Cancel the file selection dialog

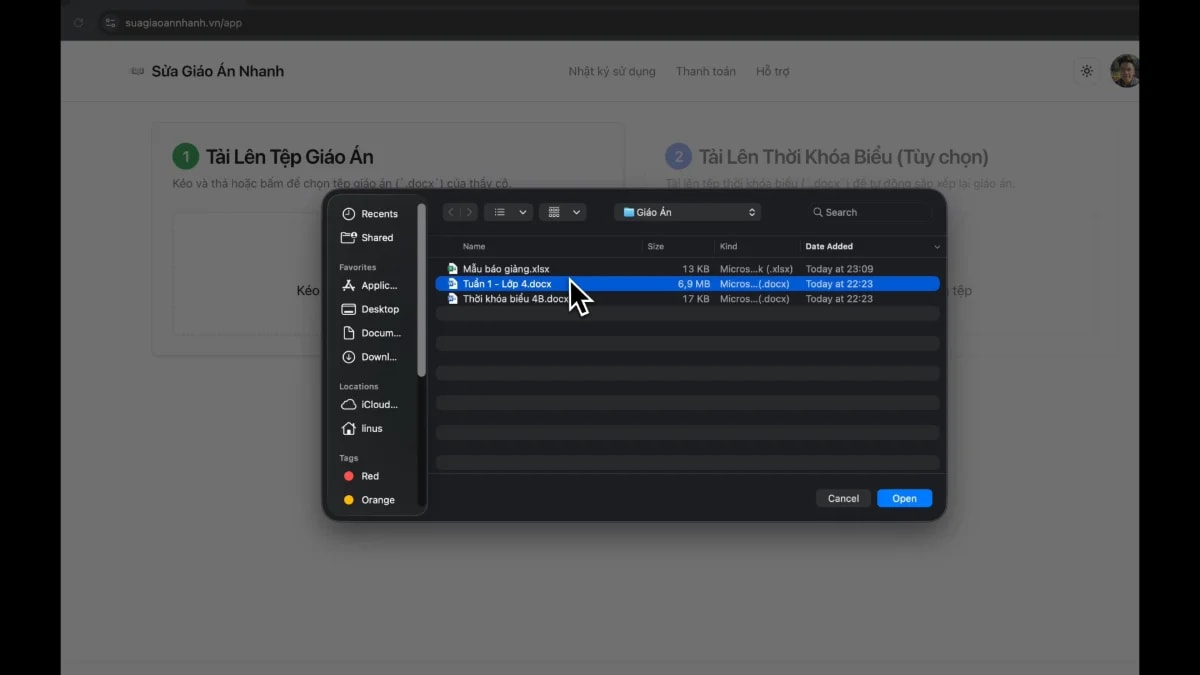(843, 498)
